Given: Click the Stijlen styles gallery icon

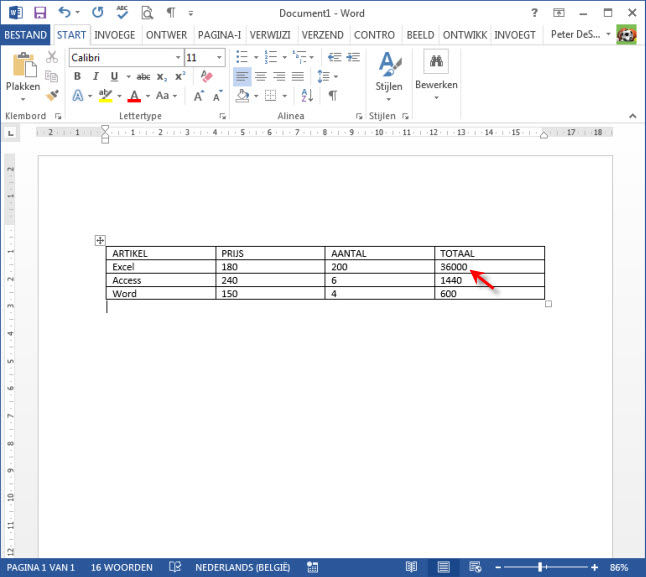Looking at the screenshot, I should point(389,64).
